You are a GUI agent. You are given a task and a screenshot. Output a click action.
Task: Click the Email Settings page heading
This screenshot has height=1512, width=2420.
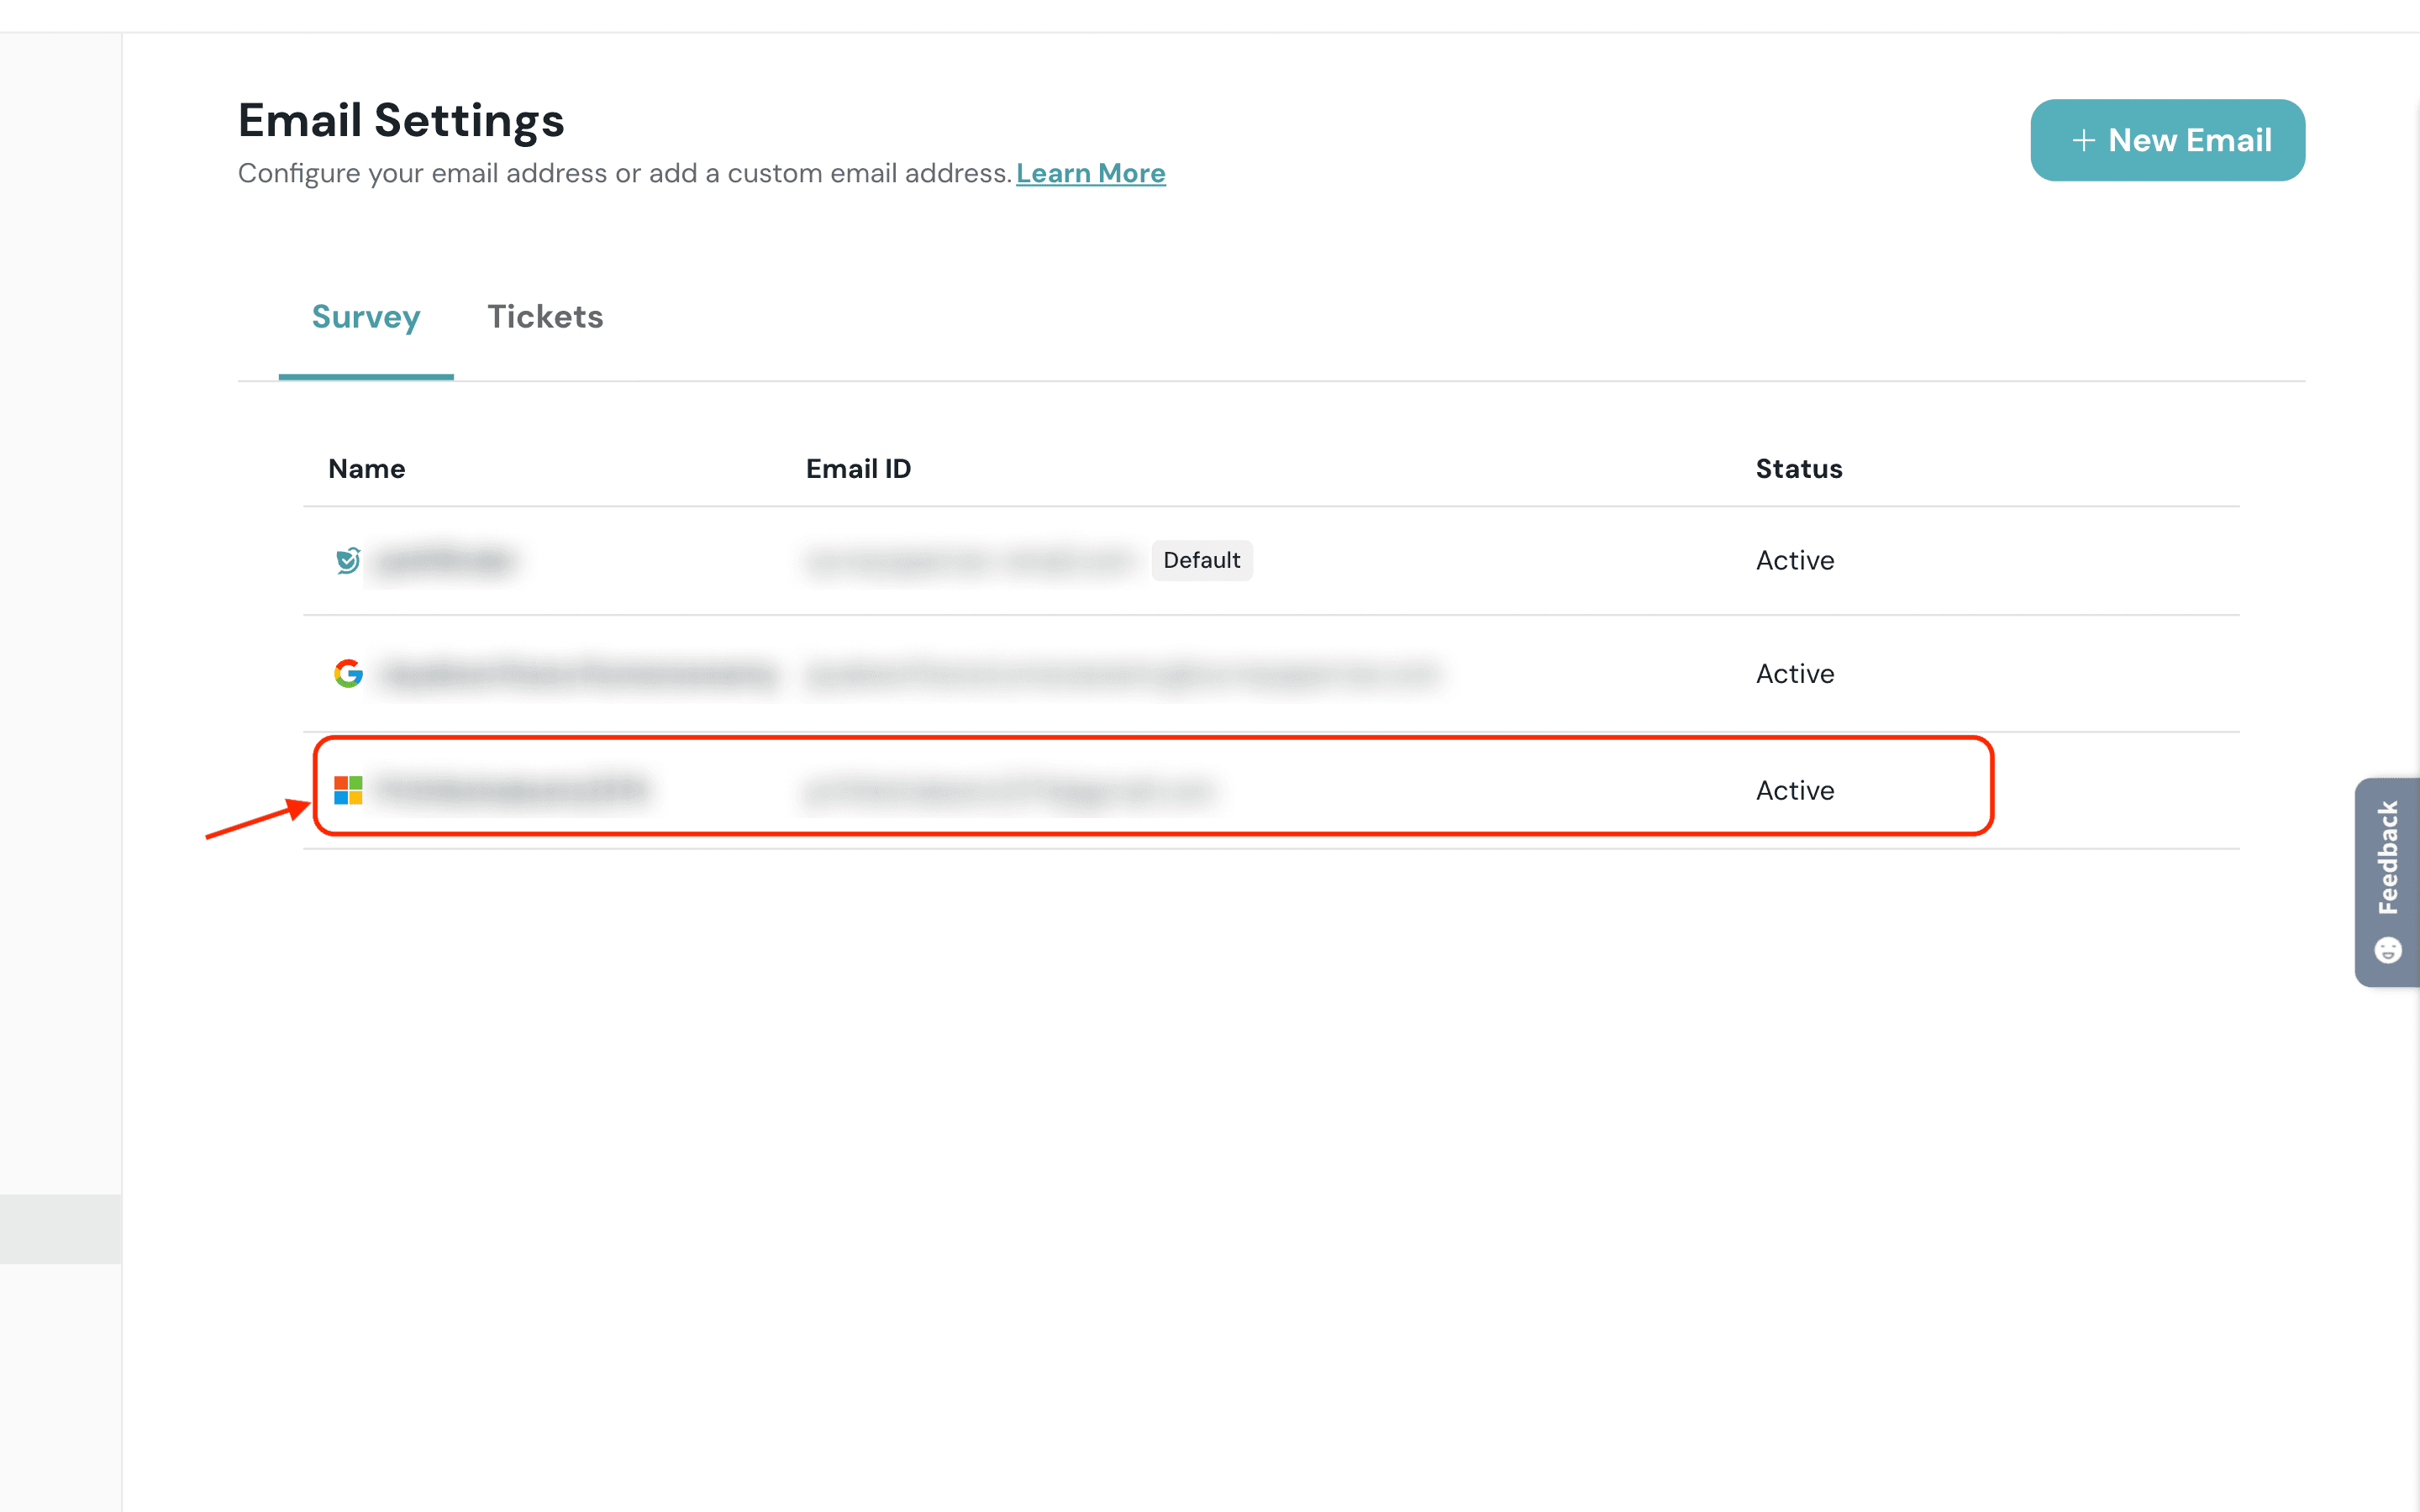[401, 120]
